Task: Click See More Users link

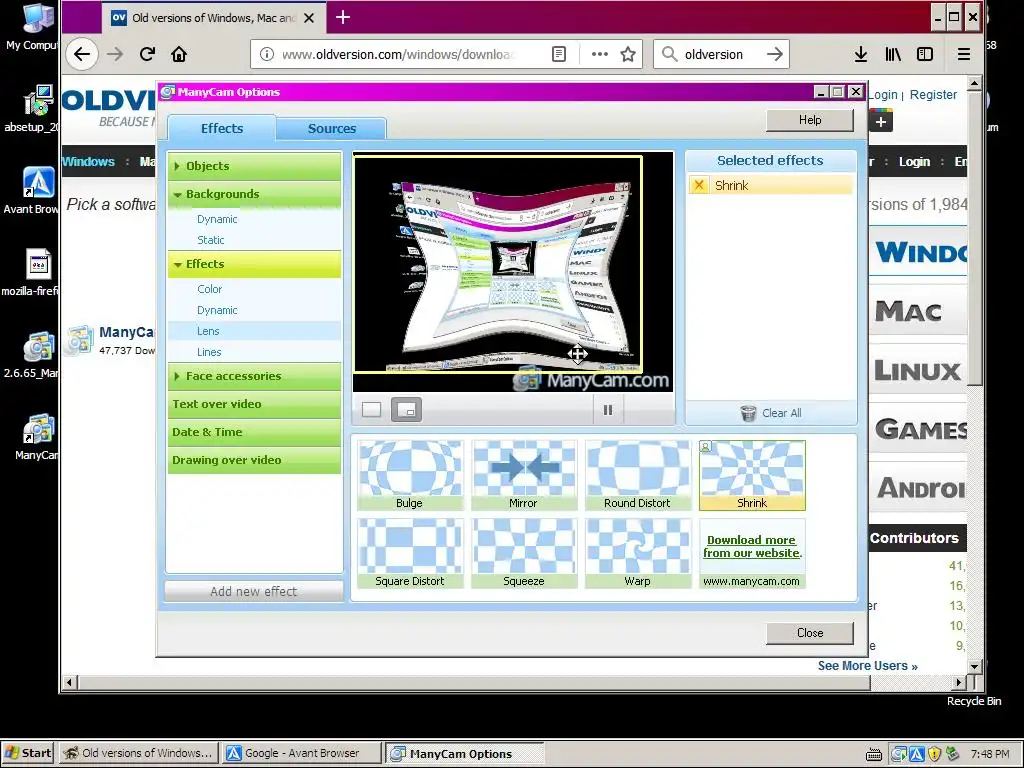Action: tap(867, 665)
